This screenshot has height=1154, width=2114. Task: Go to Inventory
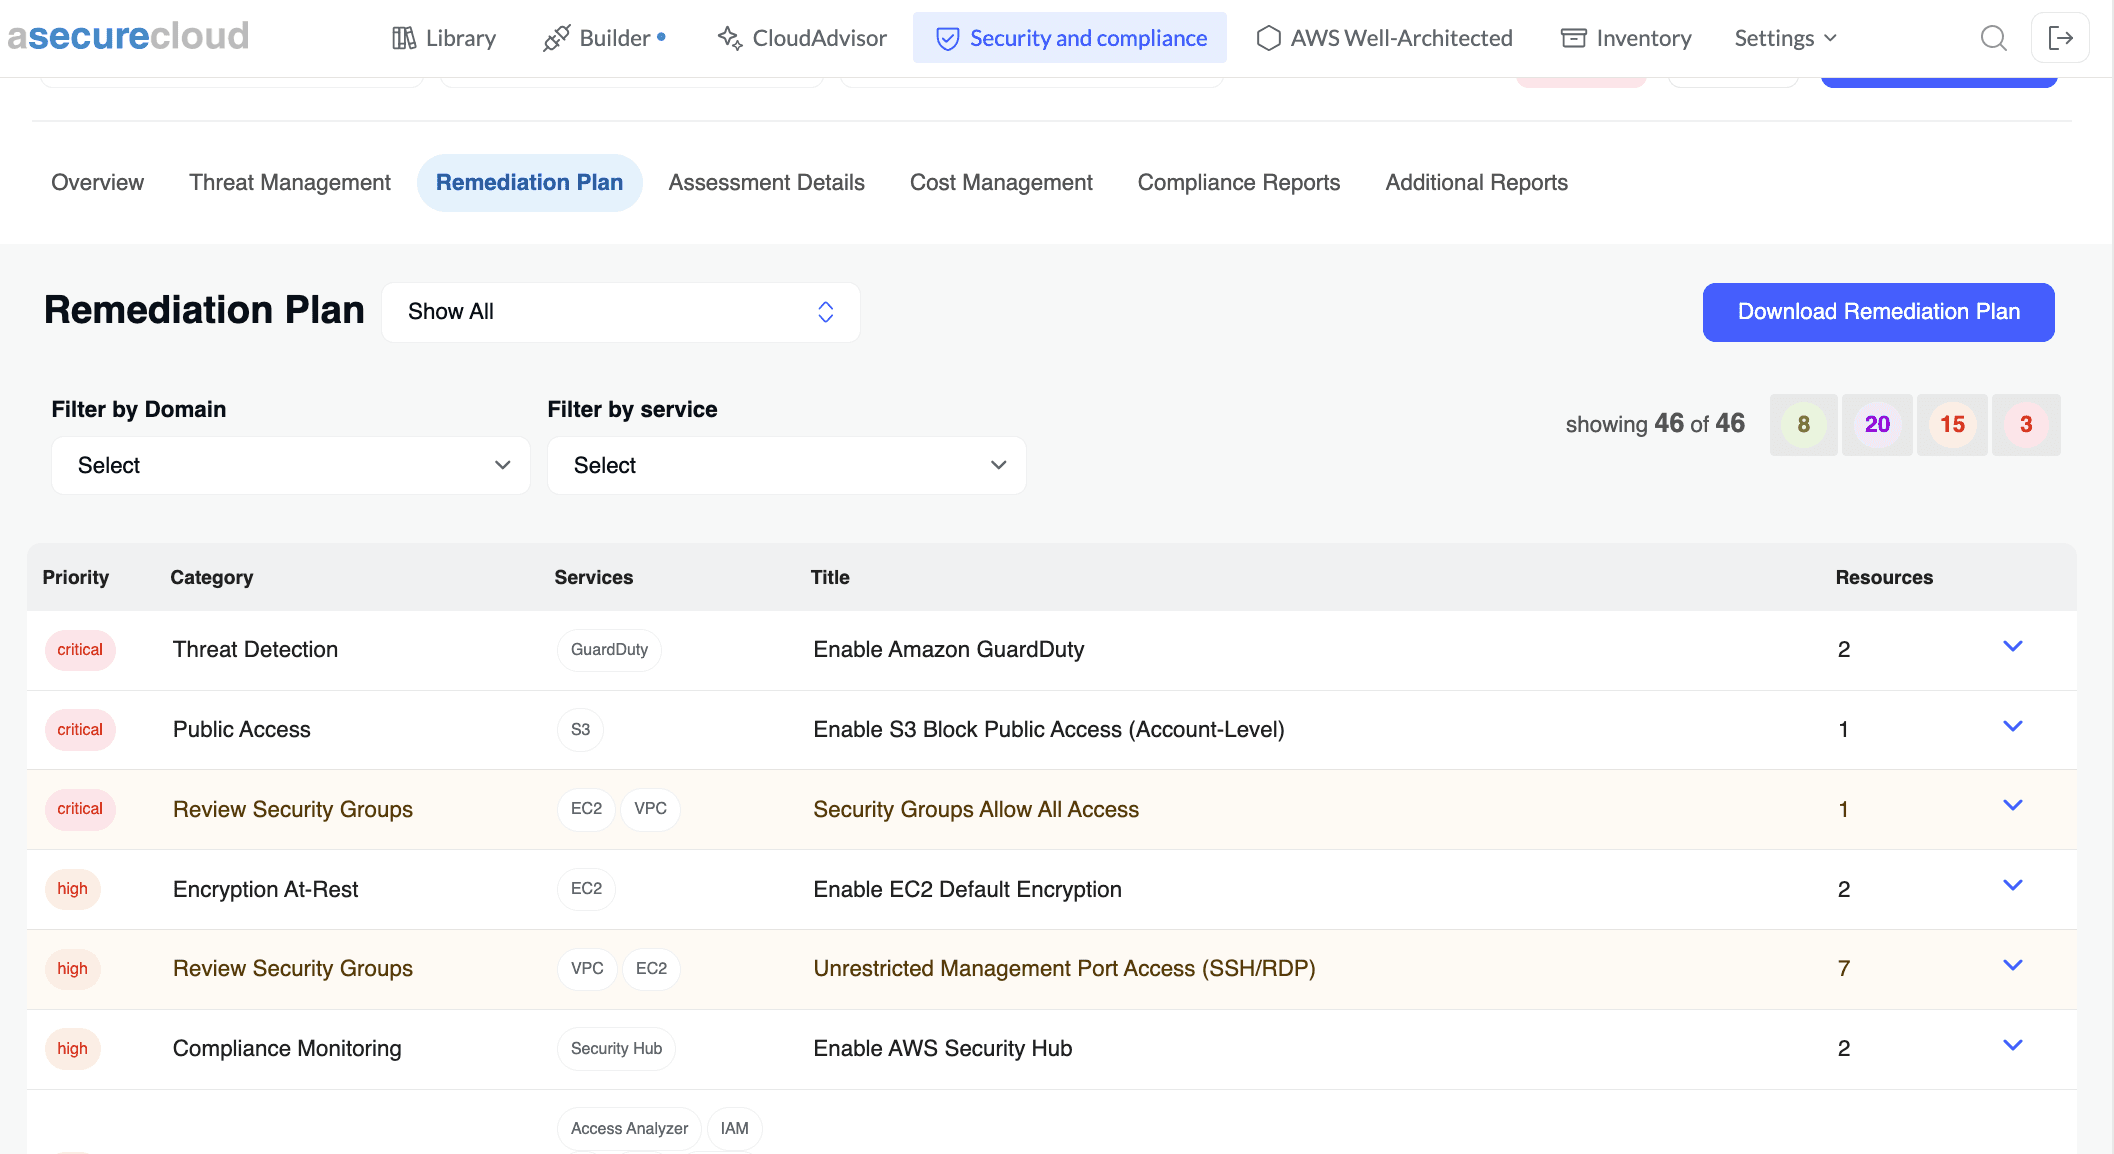click(1626, 38)
